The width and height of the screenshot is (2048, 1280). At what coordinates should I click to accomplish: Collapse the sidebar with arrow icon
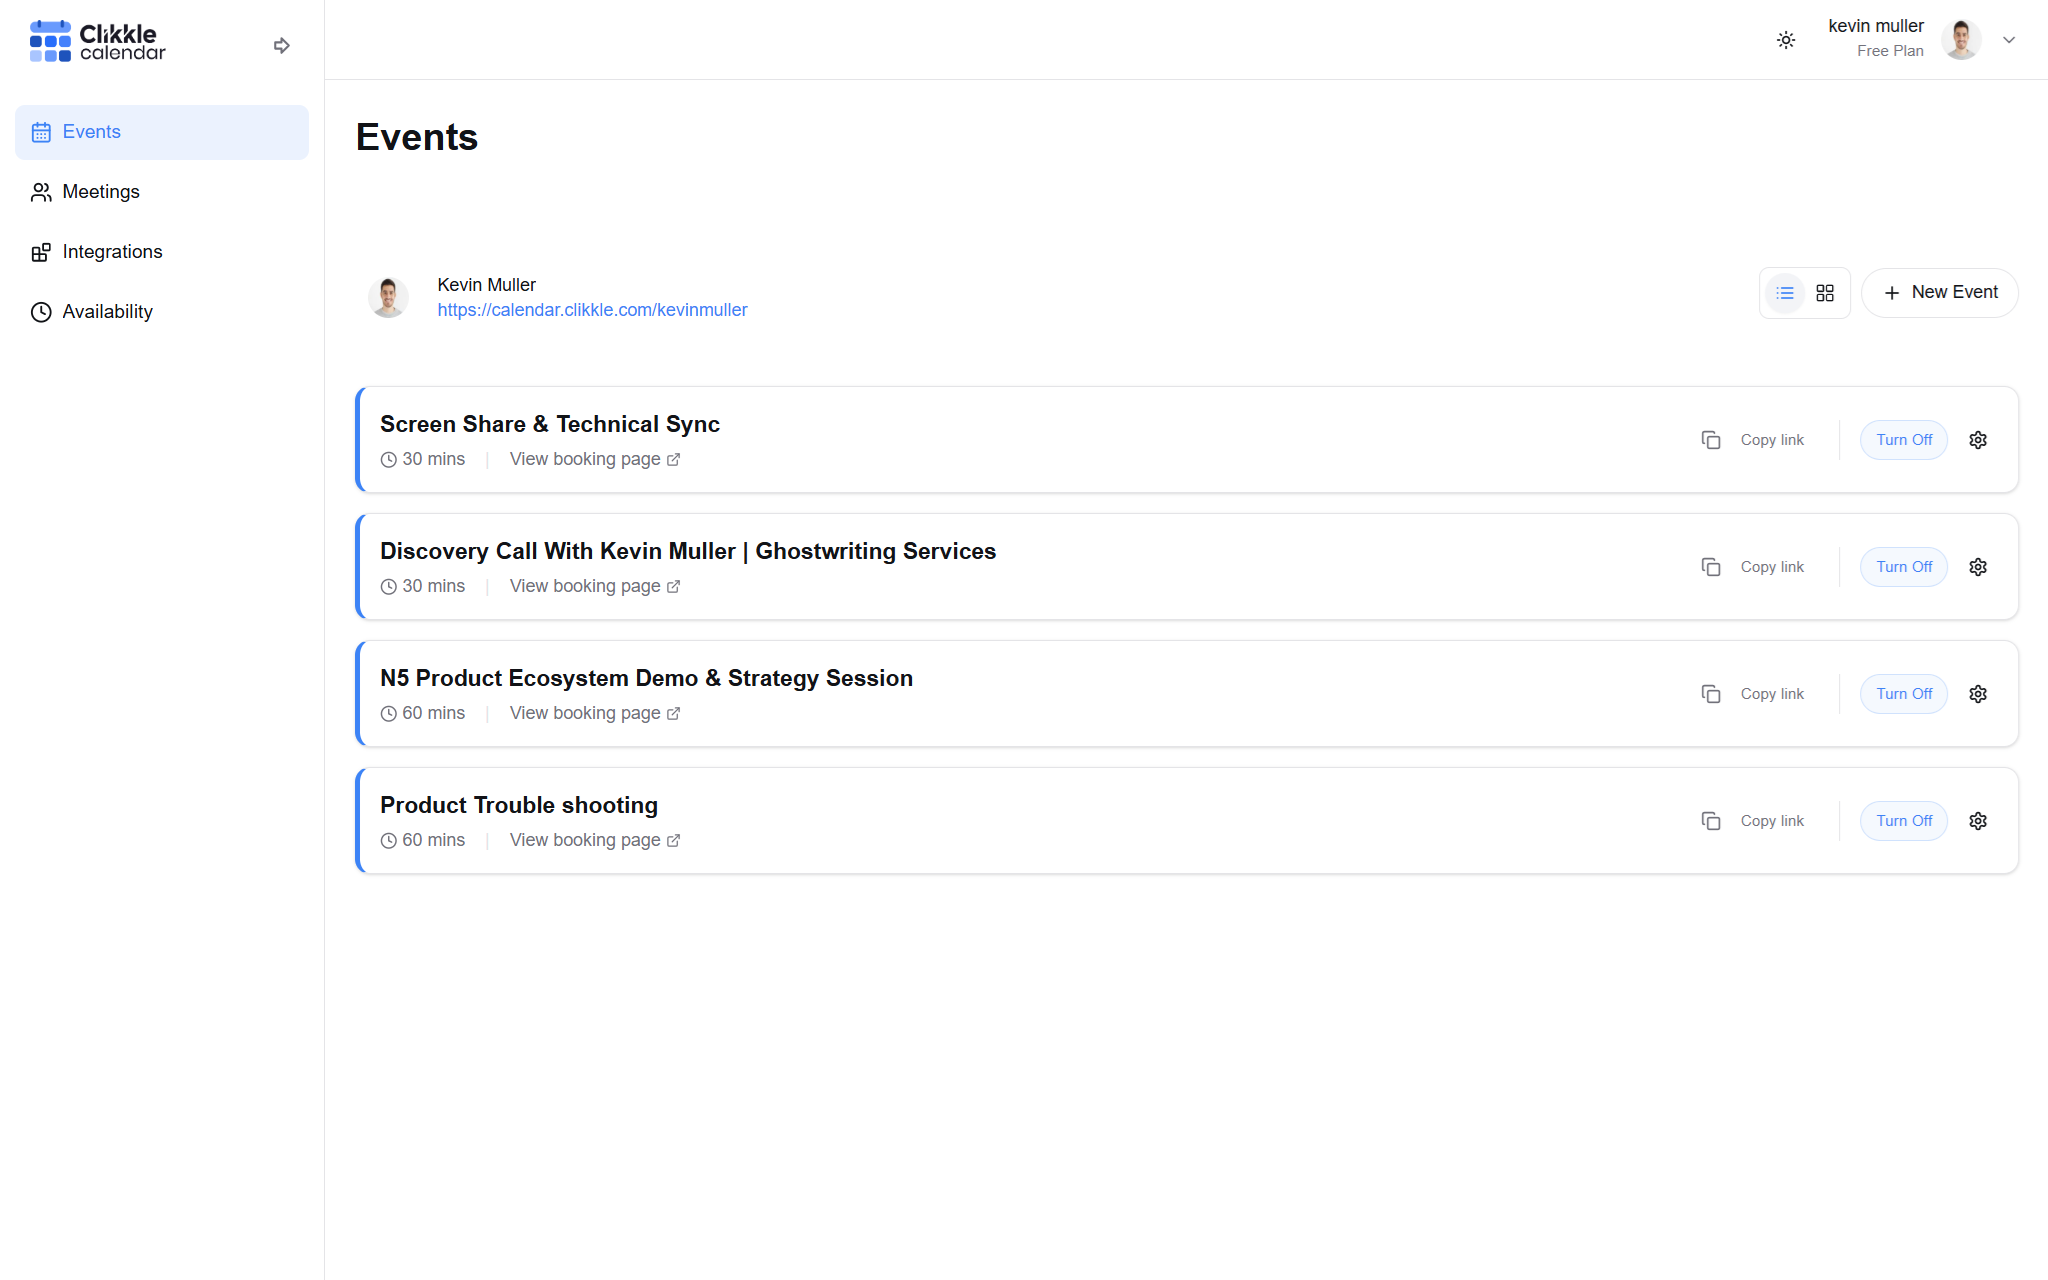(x=281, y=45)
